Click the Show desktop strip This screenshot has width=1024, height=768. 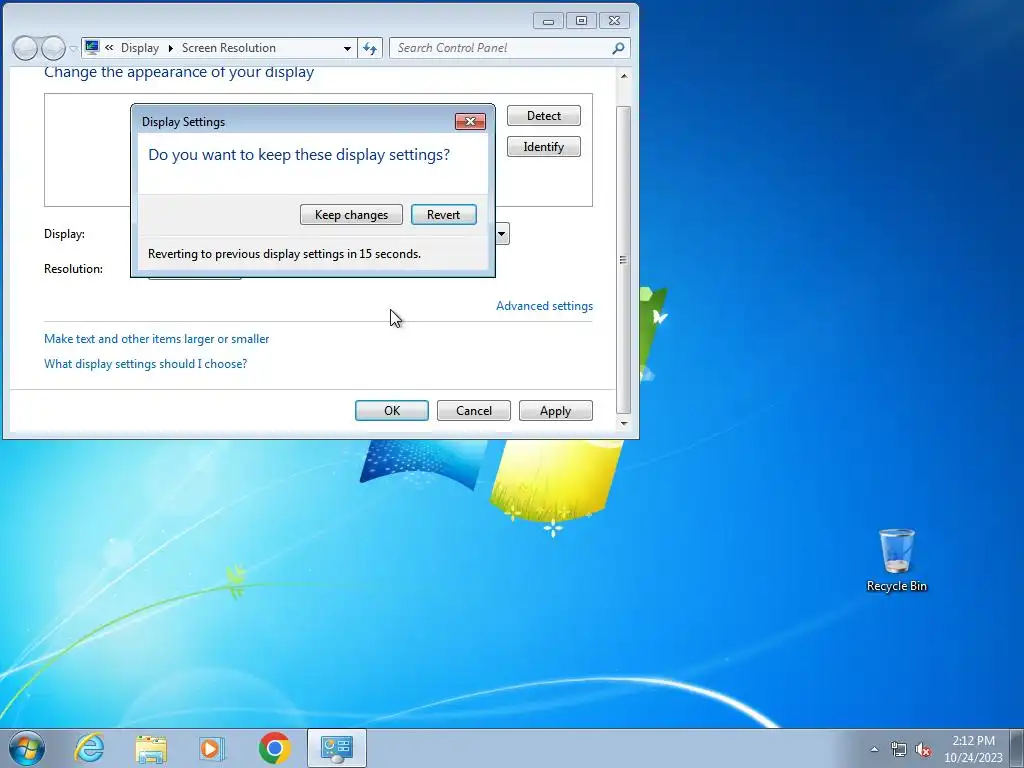pyautogui.click(x=1018, y=748)
